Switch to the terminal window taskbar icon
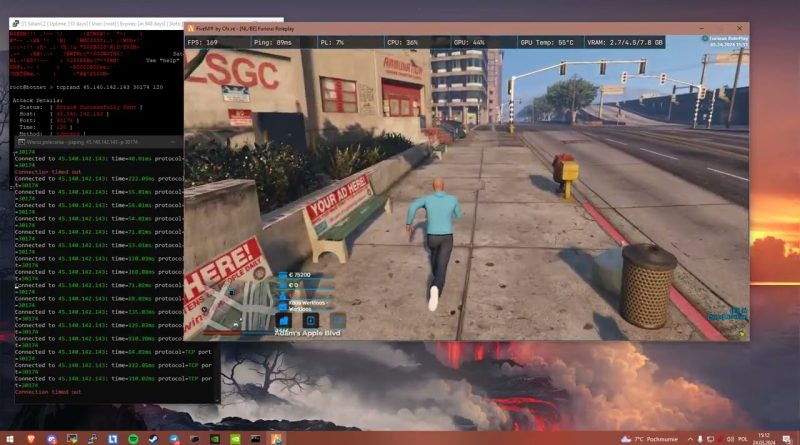 coord(255,439)
